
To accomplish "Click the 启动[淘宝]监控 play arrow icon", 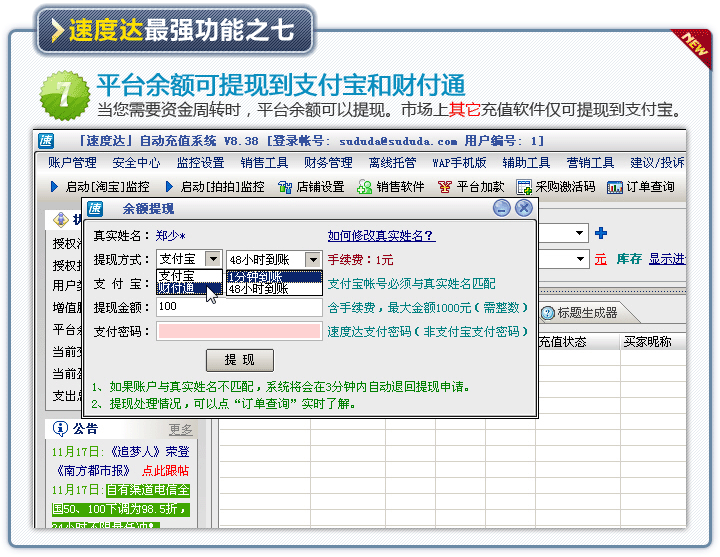I will click(55, 186).
